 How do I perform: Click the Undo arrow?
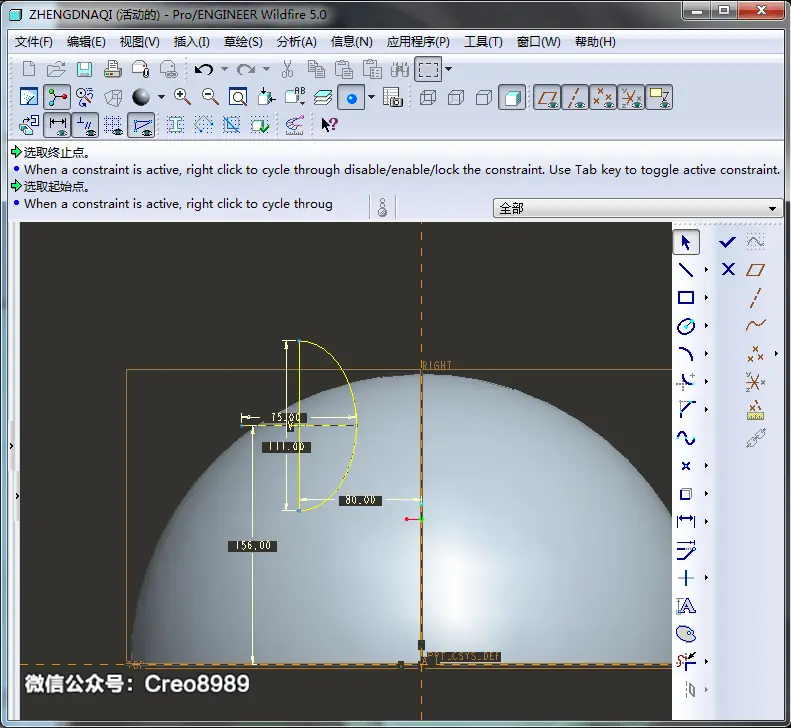point(204,69)
